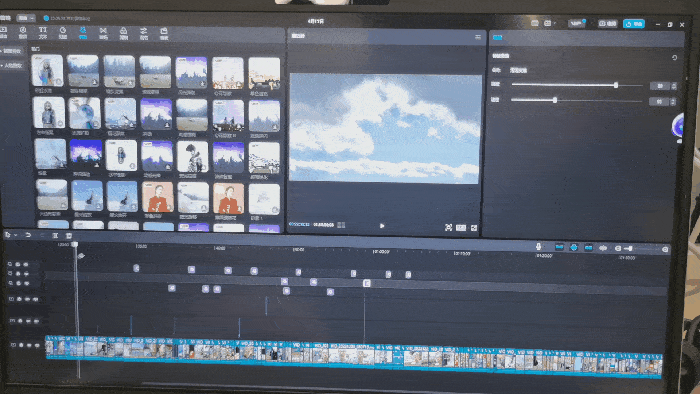
Task: Toggle lock on the topmost effect track
Action: [18, 264]
